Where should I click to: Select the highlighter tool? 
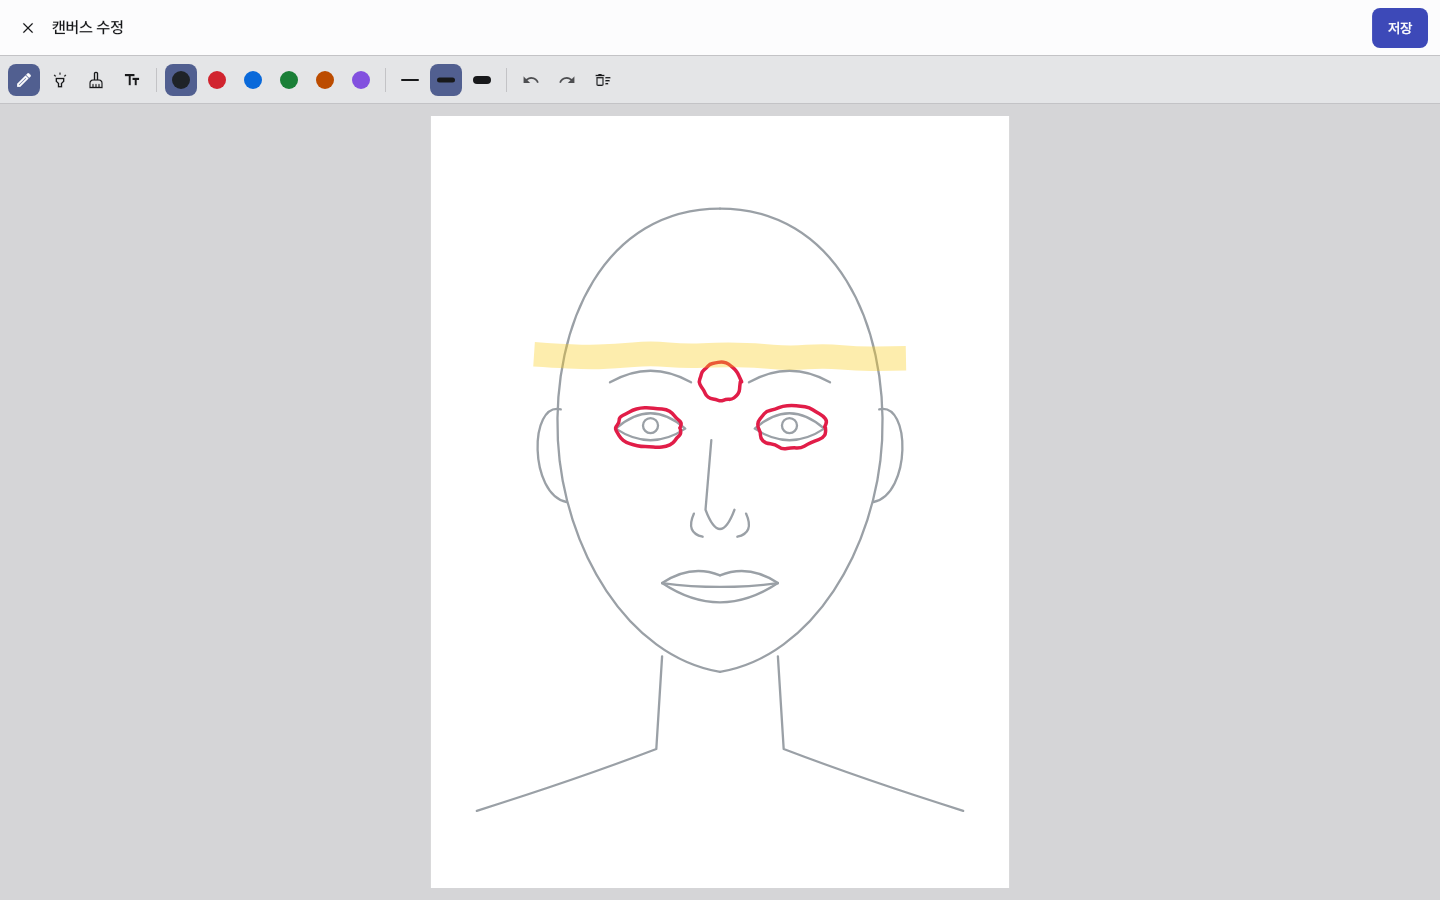pos(60,80)
